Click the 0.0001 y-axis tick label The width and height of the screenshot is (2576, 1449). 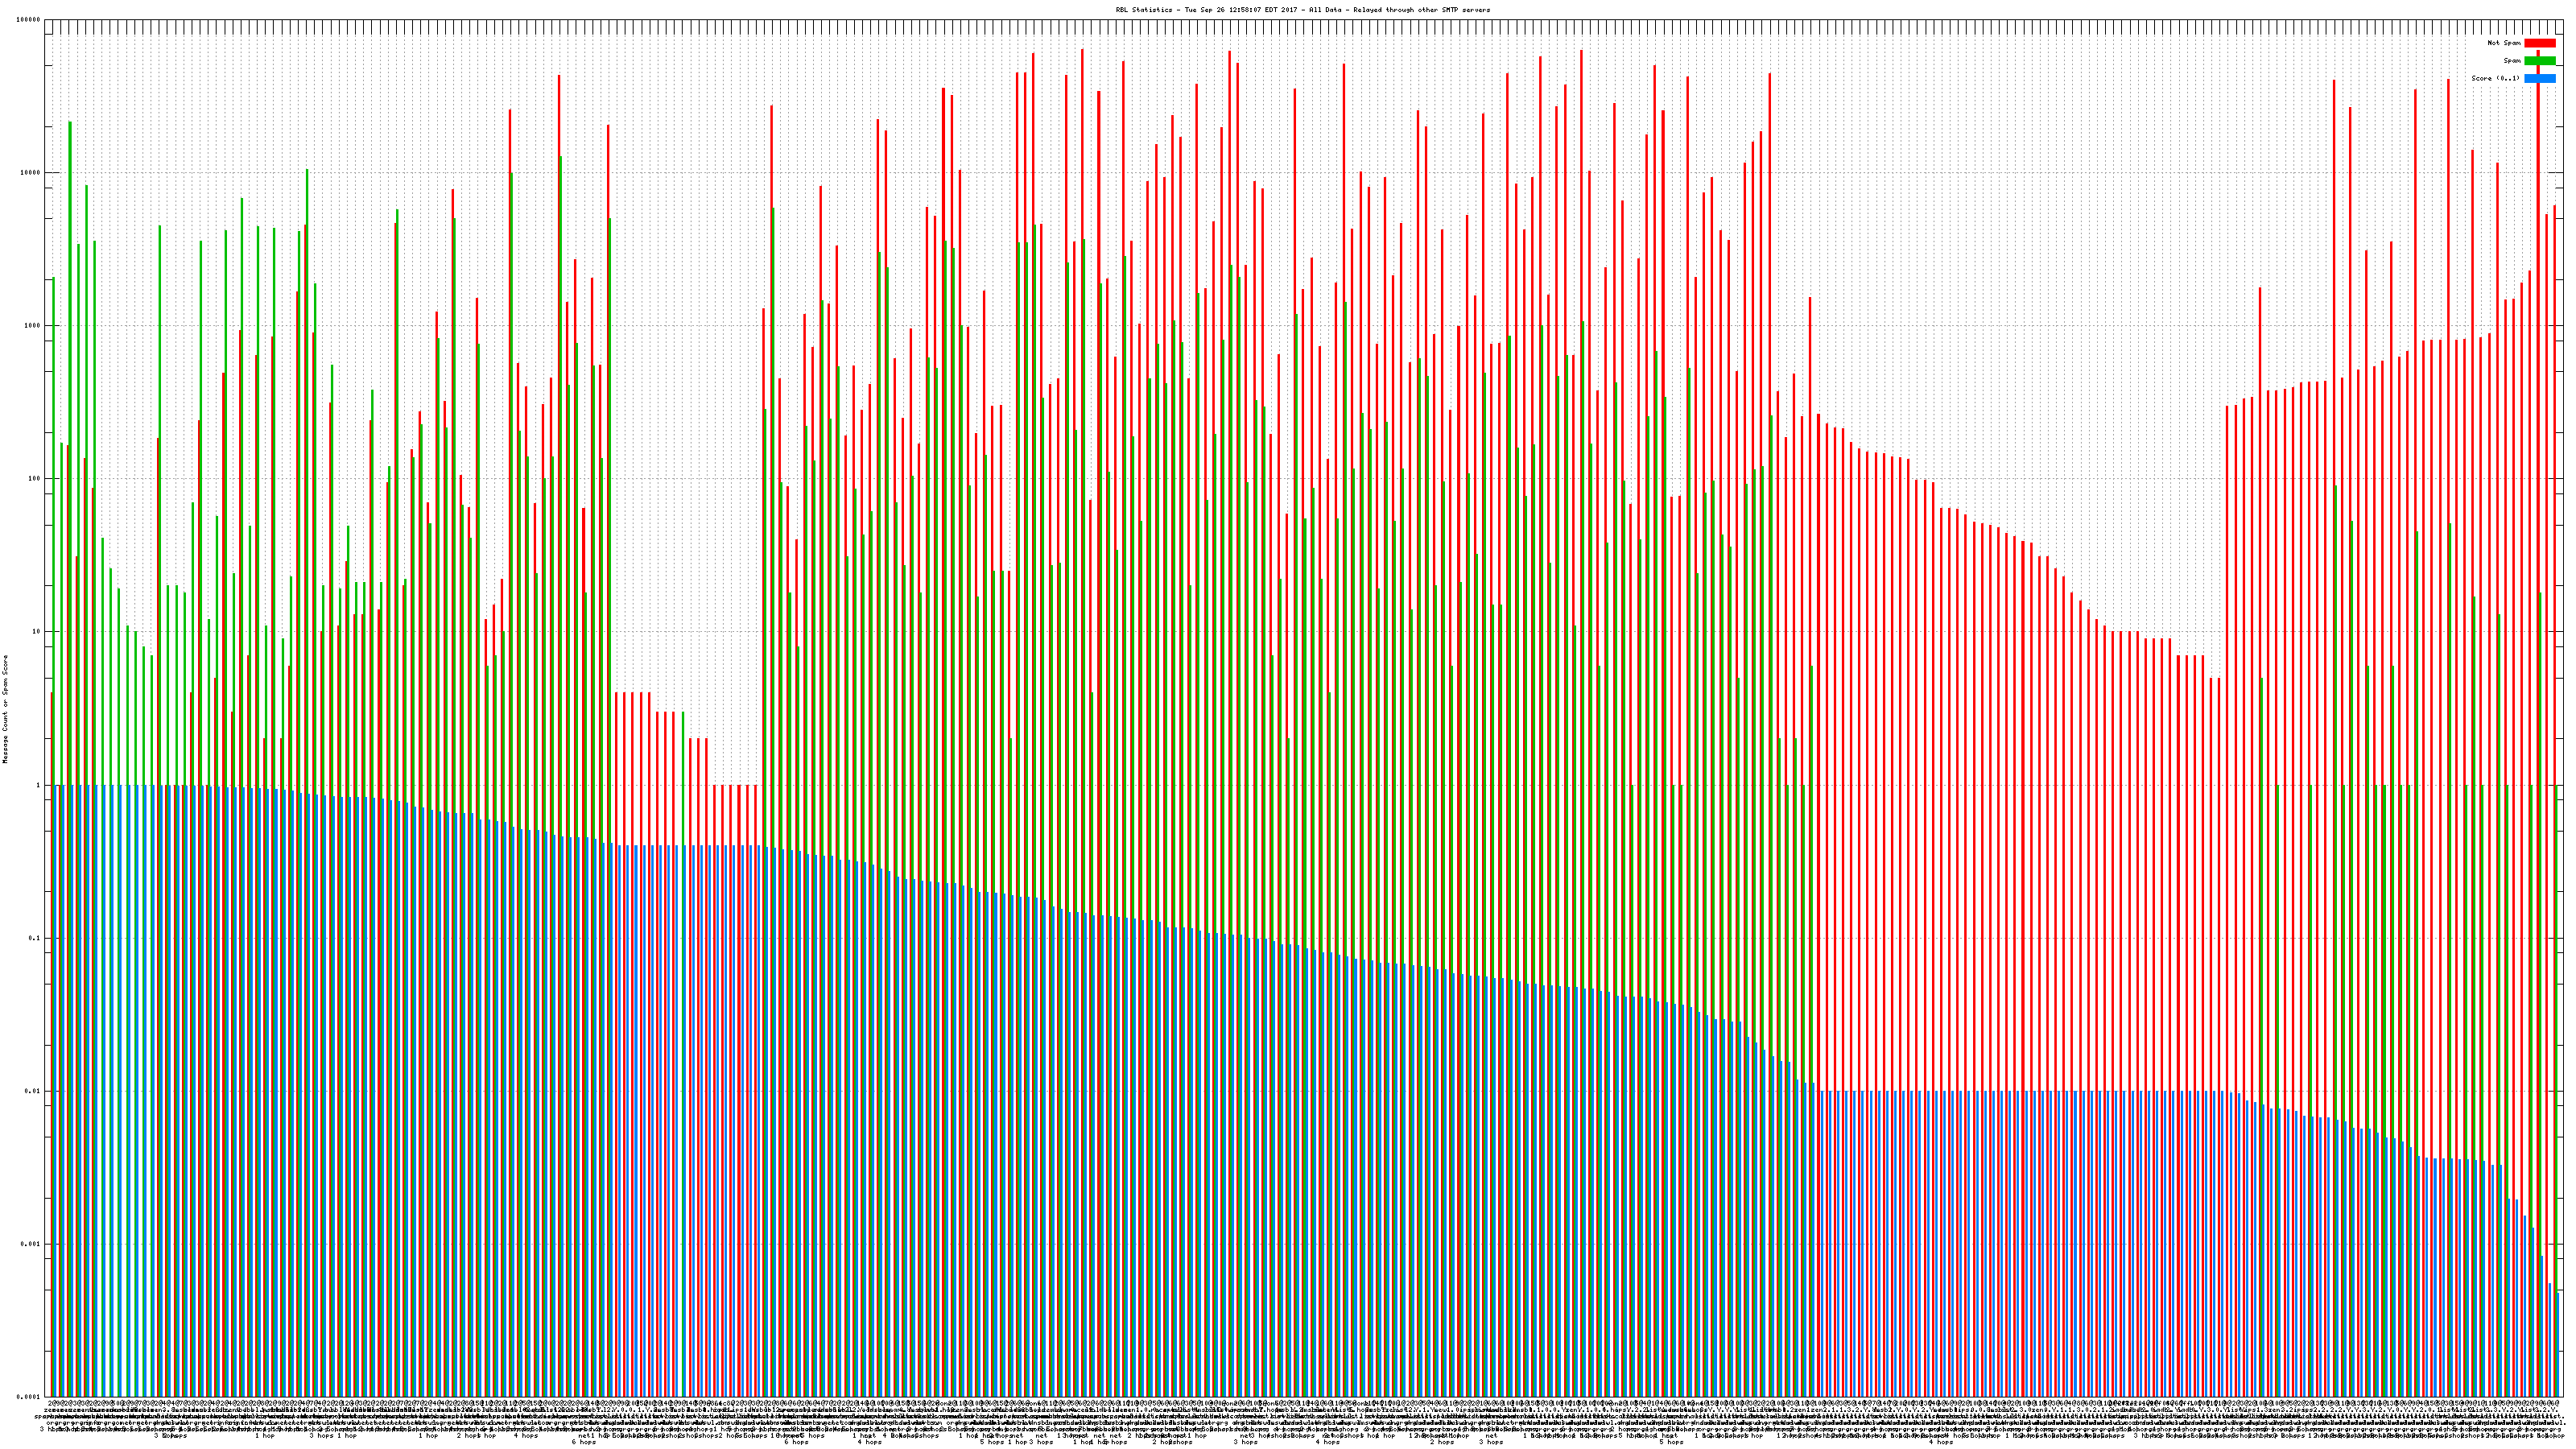pyautogui.click(x=29, y=1396)
